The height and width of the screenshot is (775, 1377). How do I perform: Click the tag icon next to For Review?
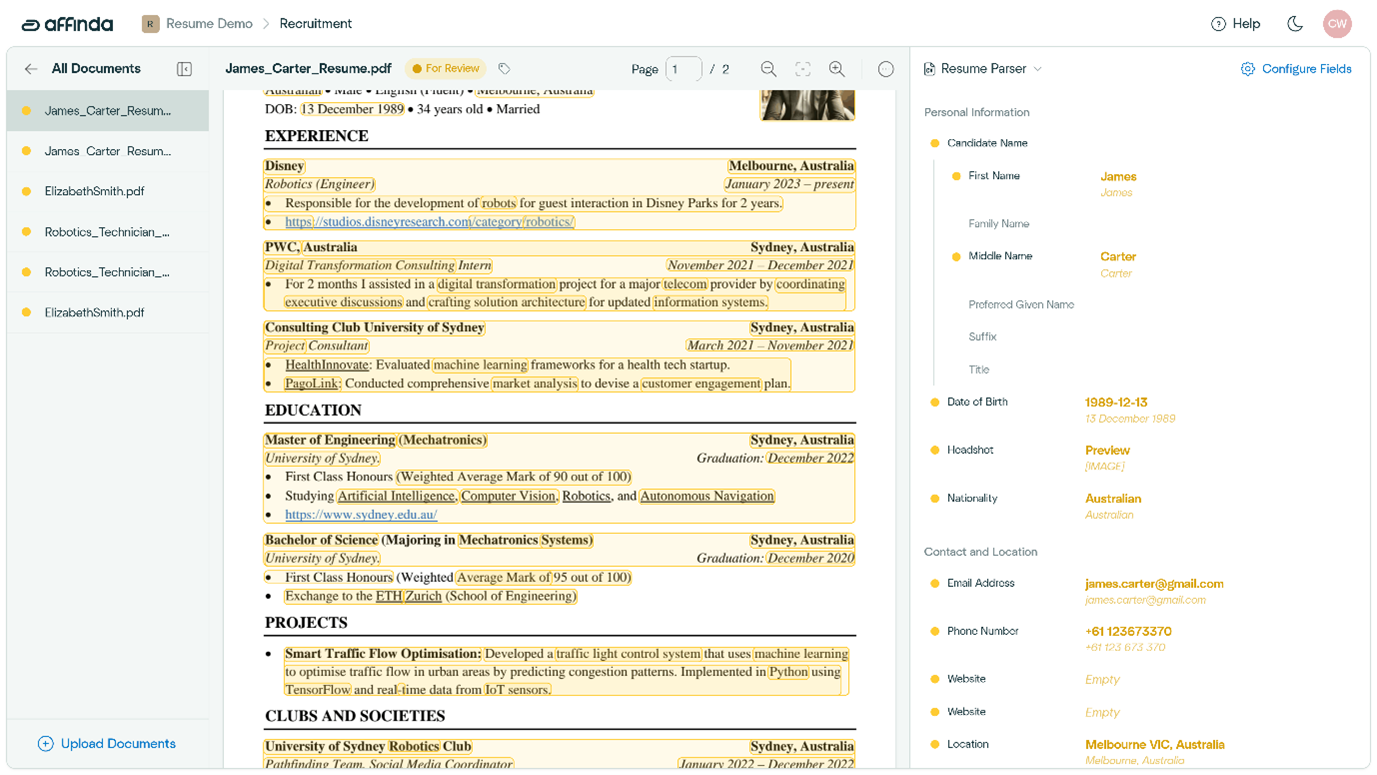504,69
